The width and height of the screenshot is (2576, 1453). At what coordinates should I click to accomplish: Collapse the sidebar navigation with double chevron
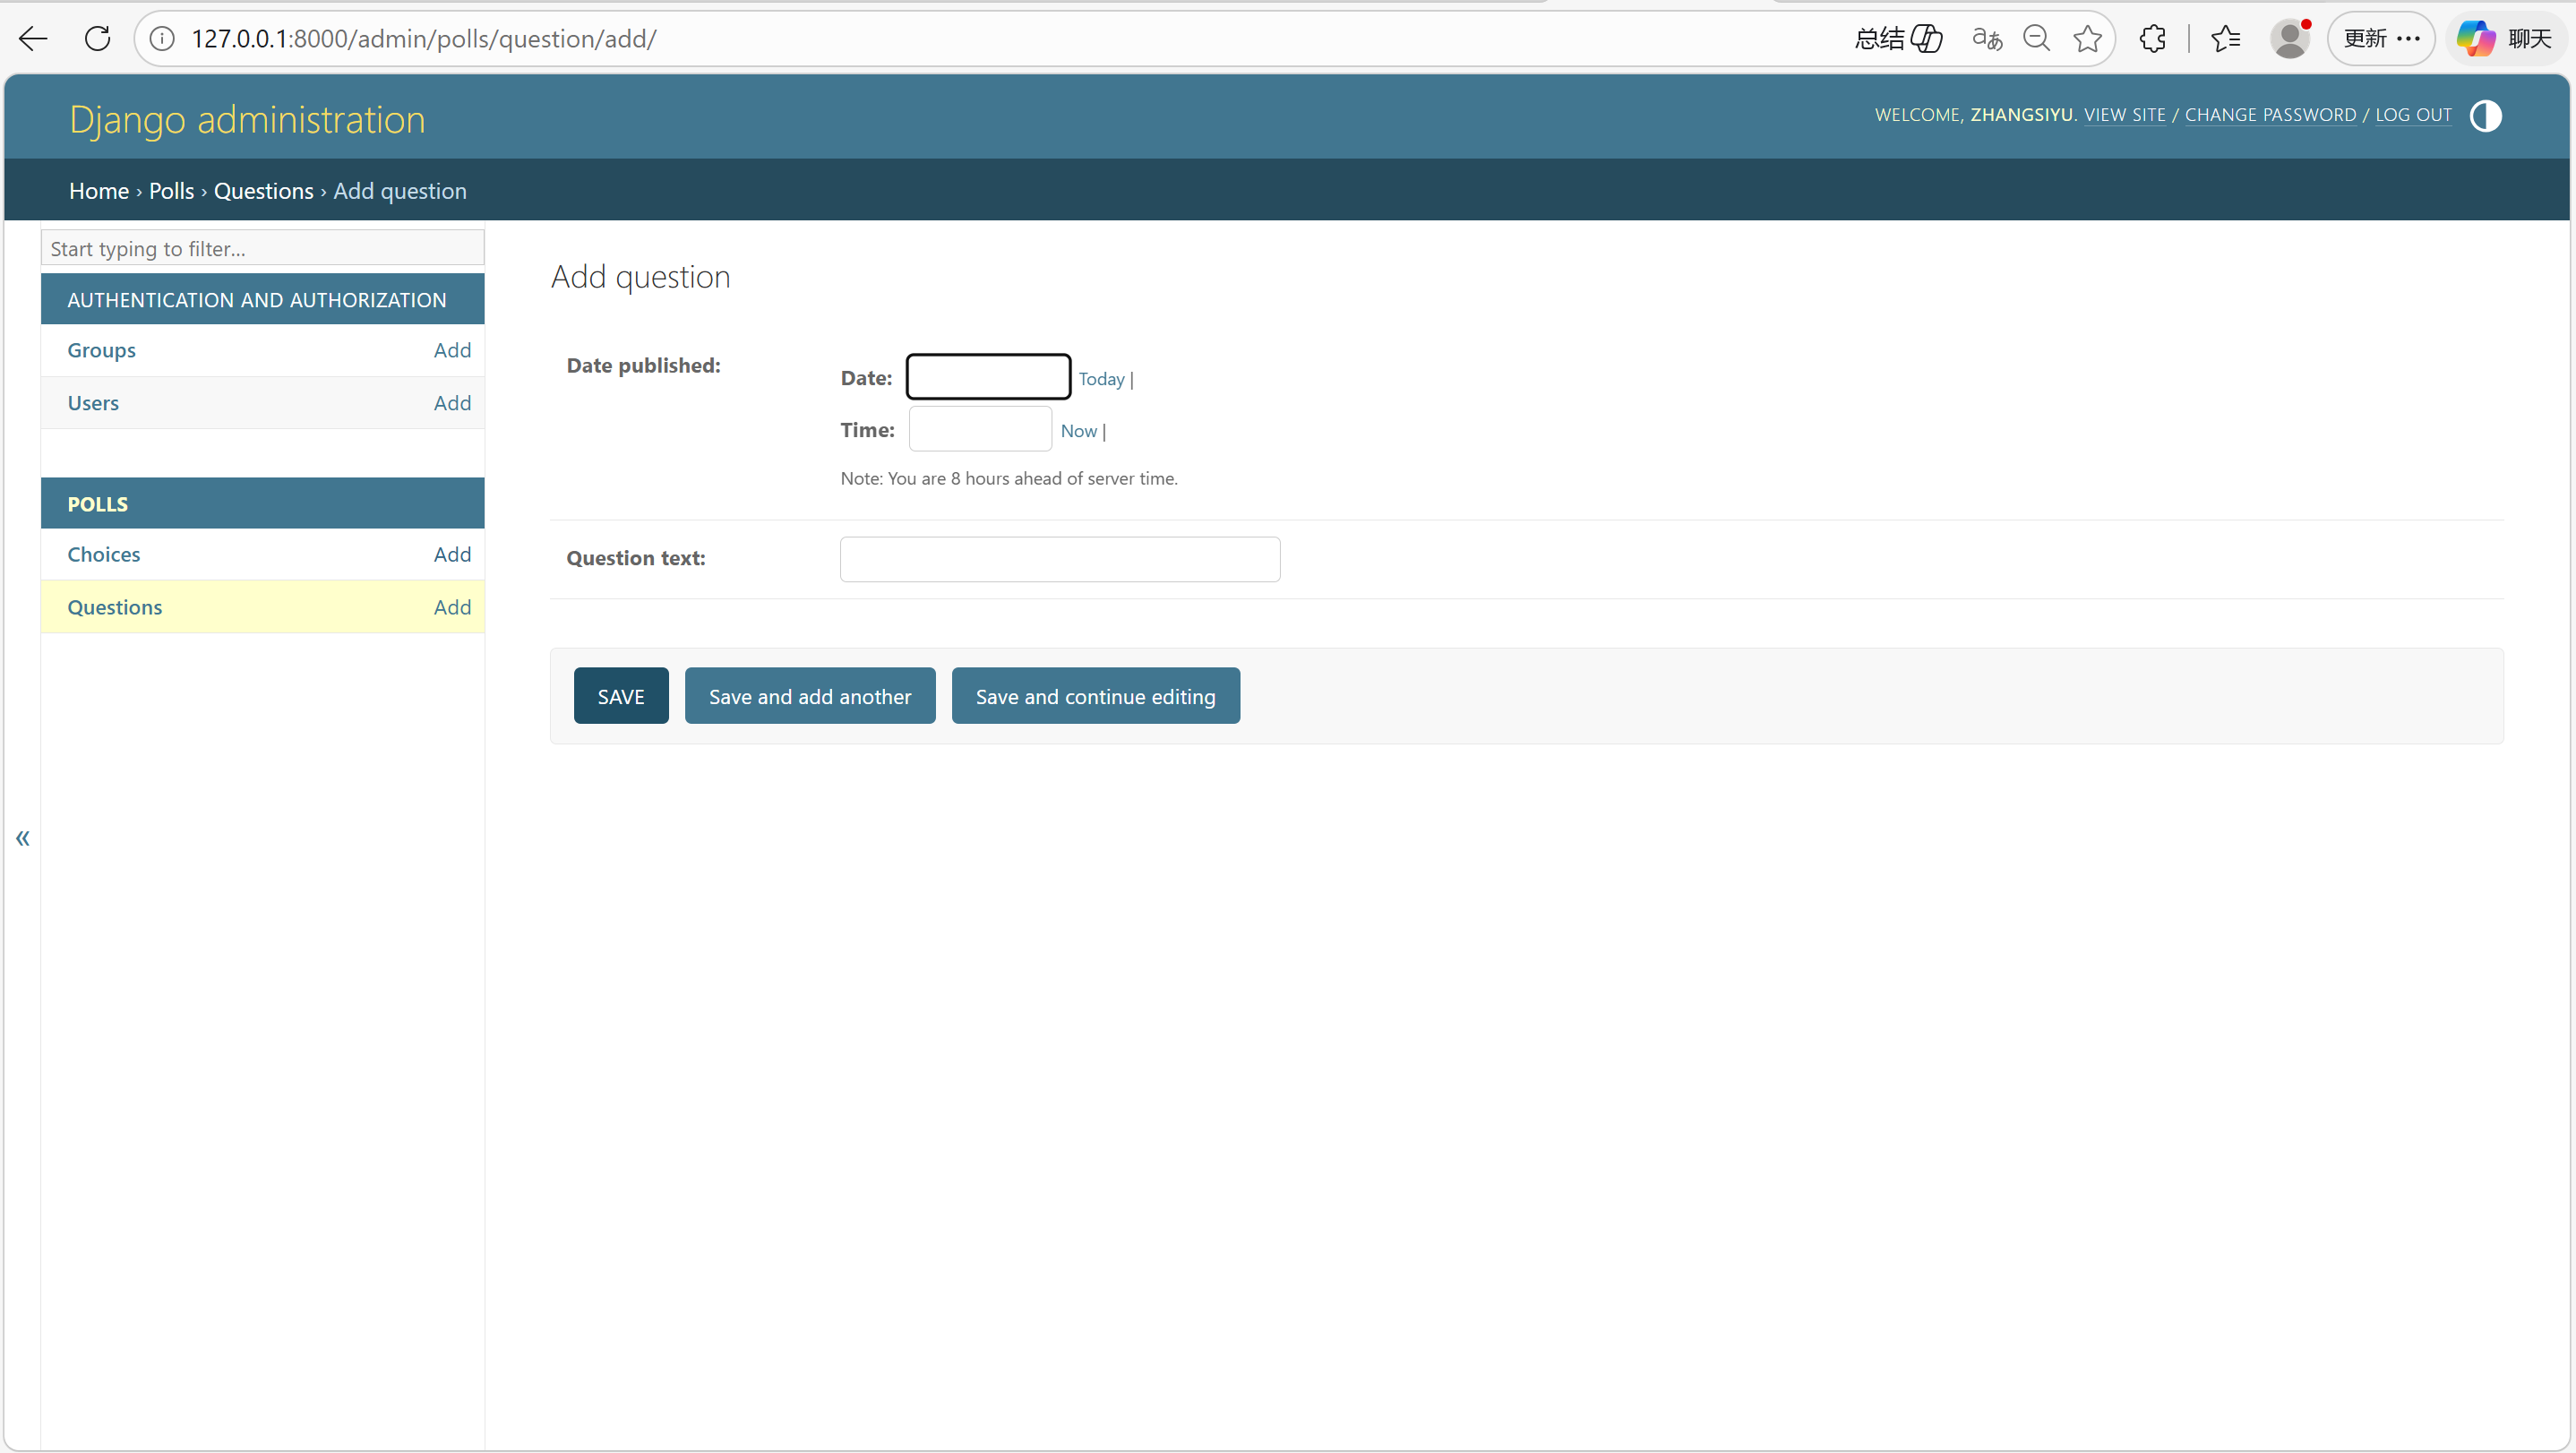point(22,838)
